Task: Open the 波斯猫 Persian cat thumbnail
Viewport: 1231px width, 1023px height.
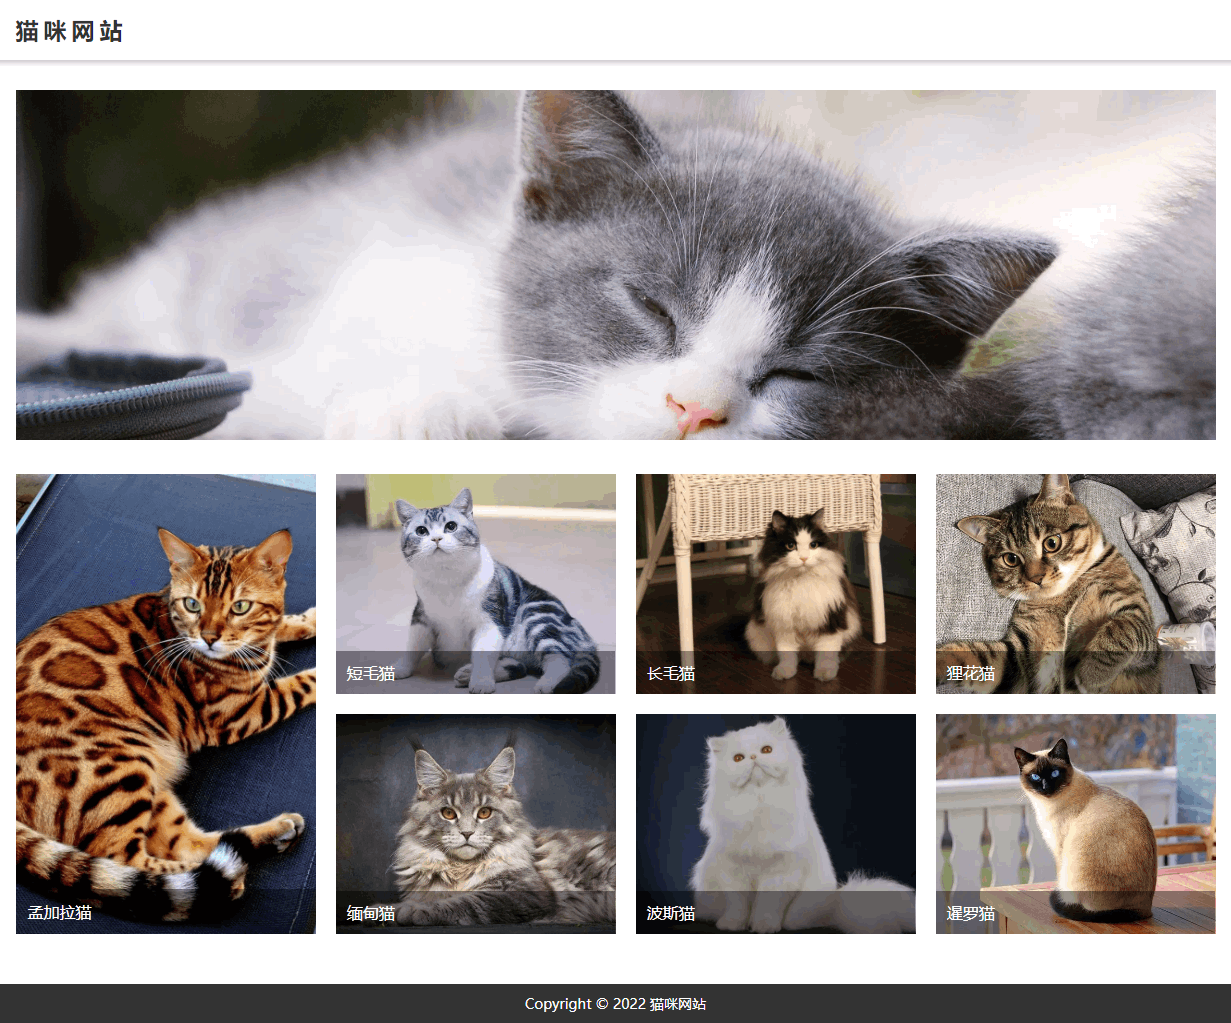Action: point(776,824)
